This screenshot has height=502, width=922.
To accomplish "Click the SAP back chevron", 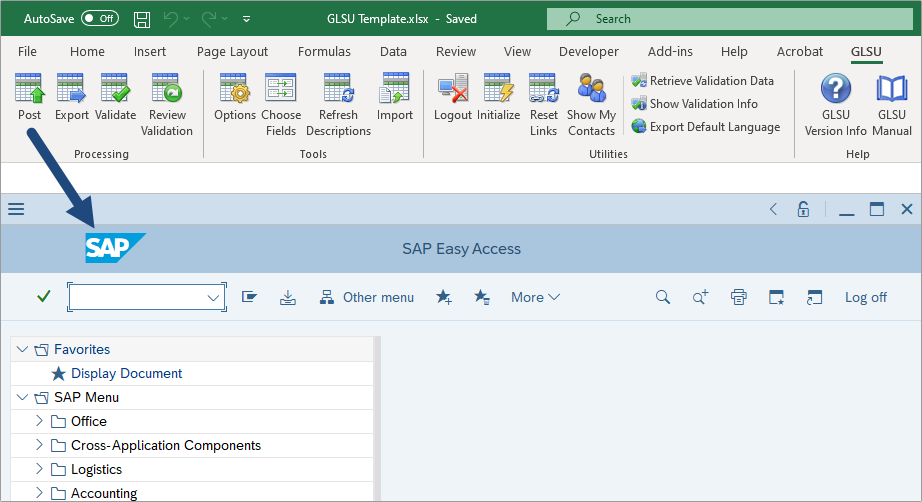I will tap(773, 209).
